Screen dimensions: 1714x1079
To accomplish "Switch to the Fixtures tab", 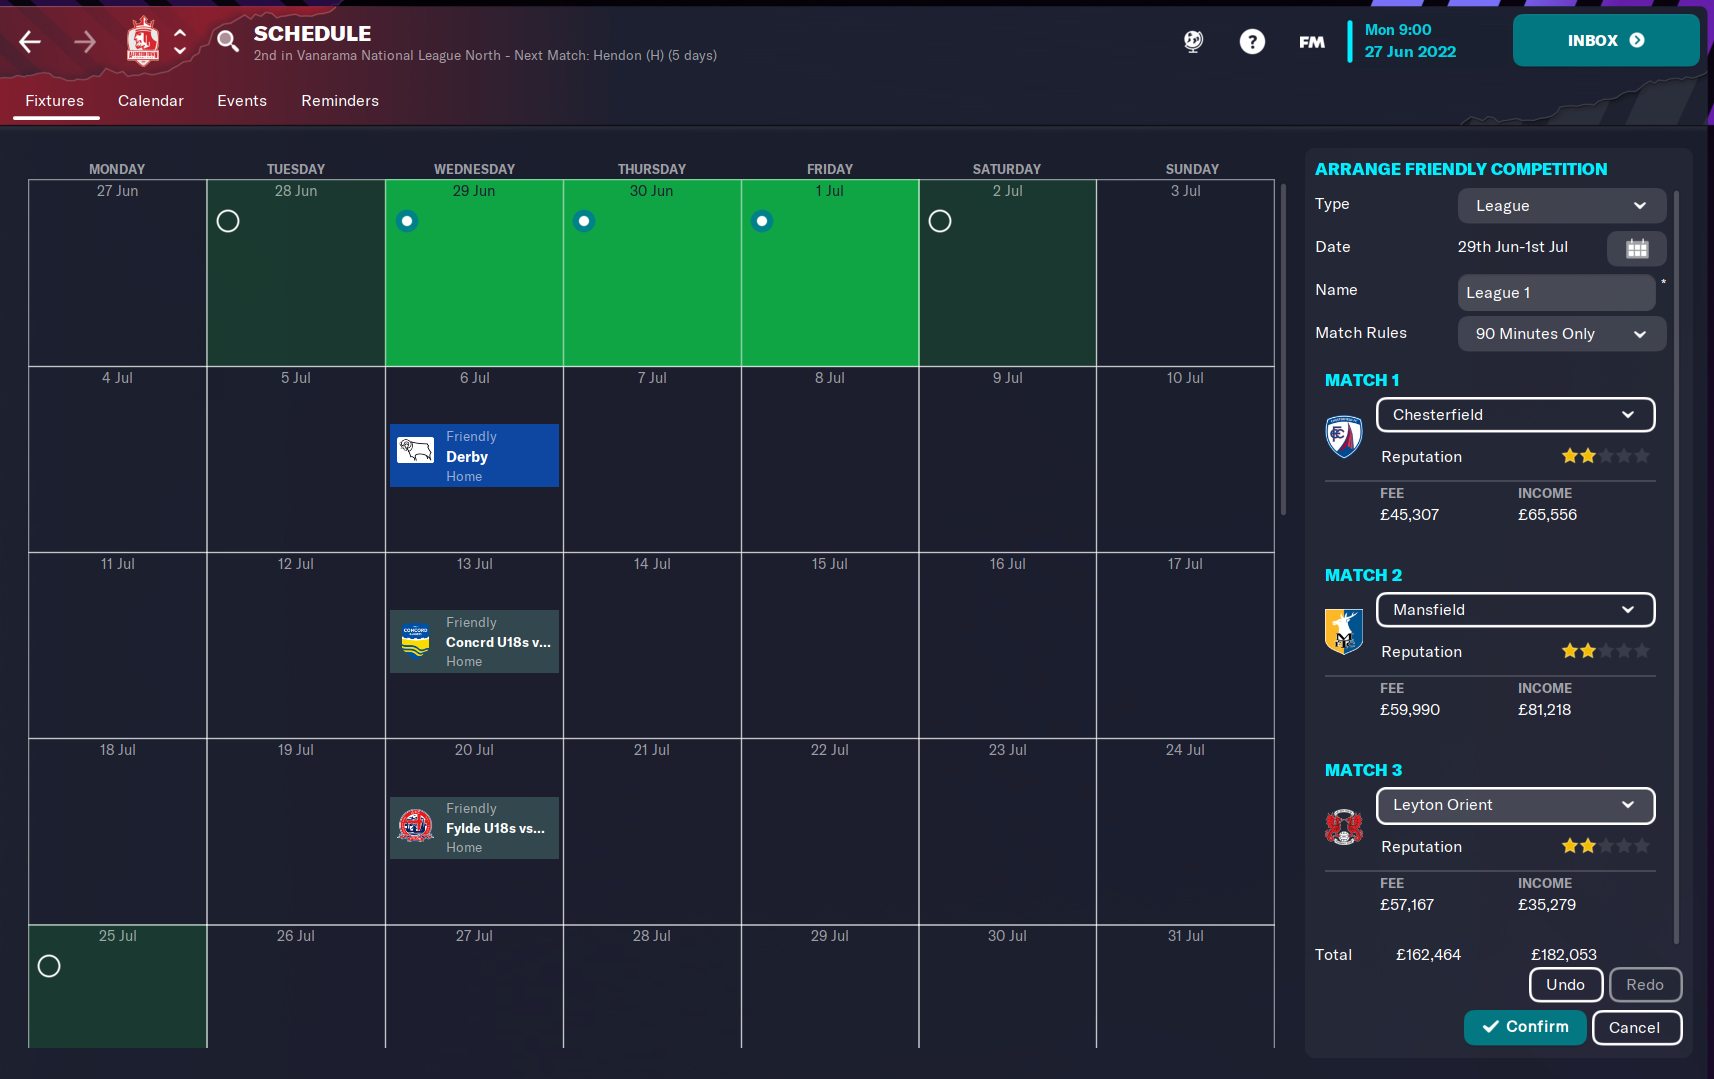I will [55, 101].
